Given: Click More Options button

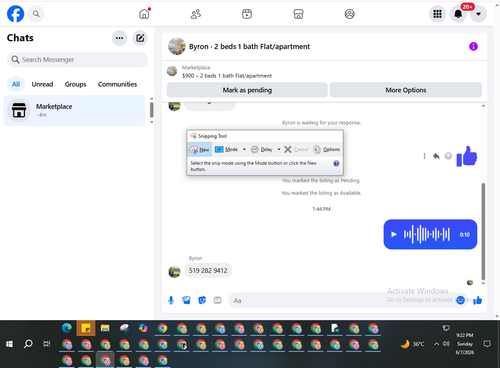Looking at the screenshot, I should tap(406, 90).
